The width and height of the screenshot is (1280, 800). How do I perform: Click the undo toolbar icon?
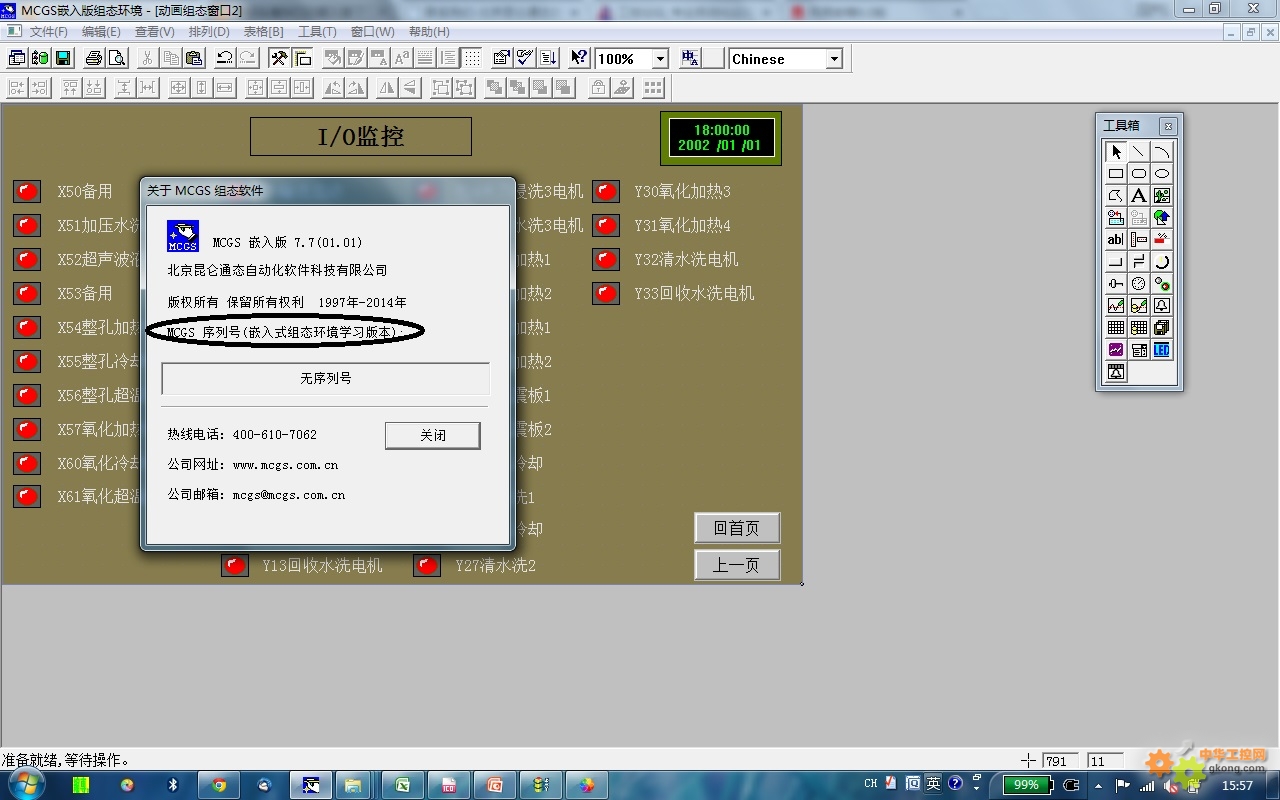click(x=224, y=58)
